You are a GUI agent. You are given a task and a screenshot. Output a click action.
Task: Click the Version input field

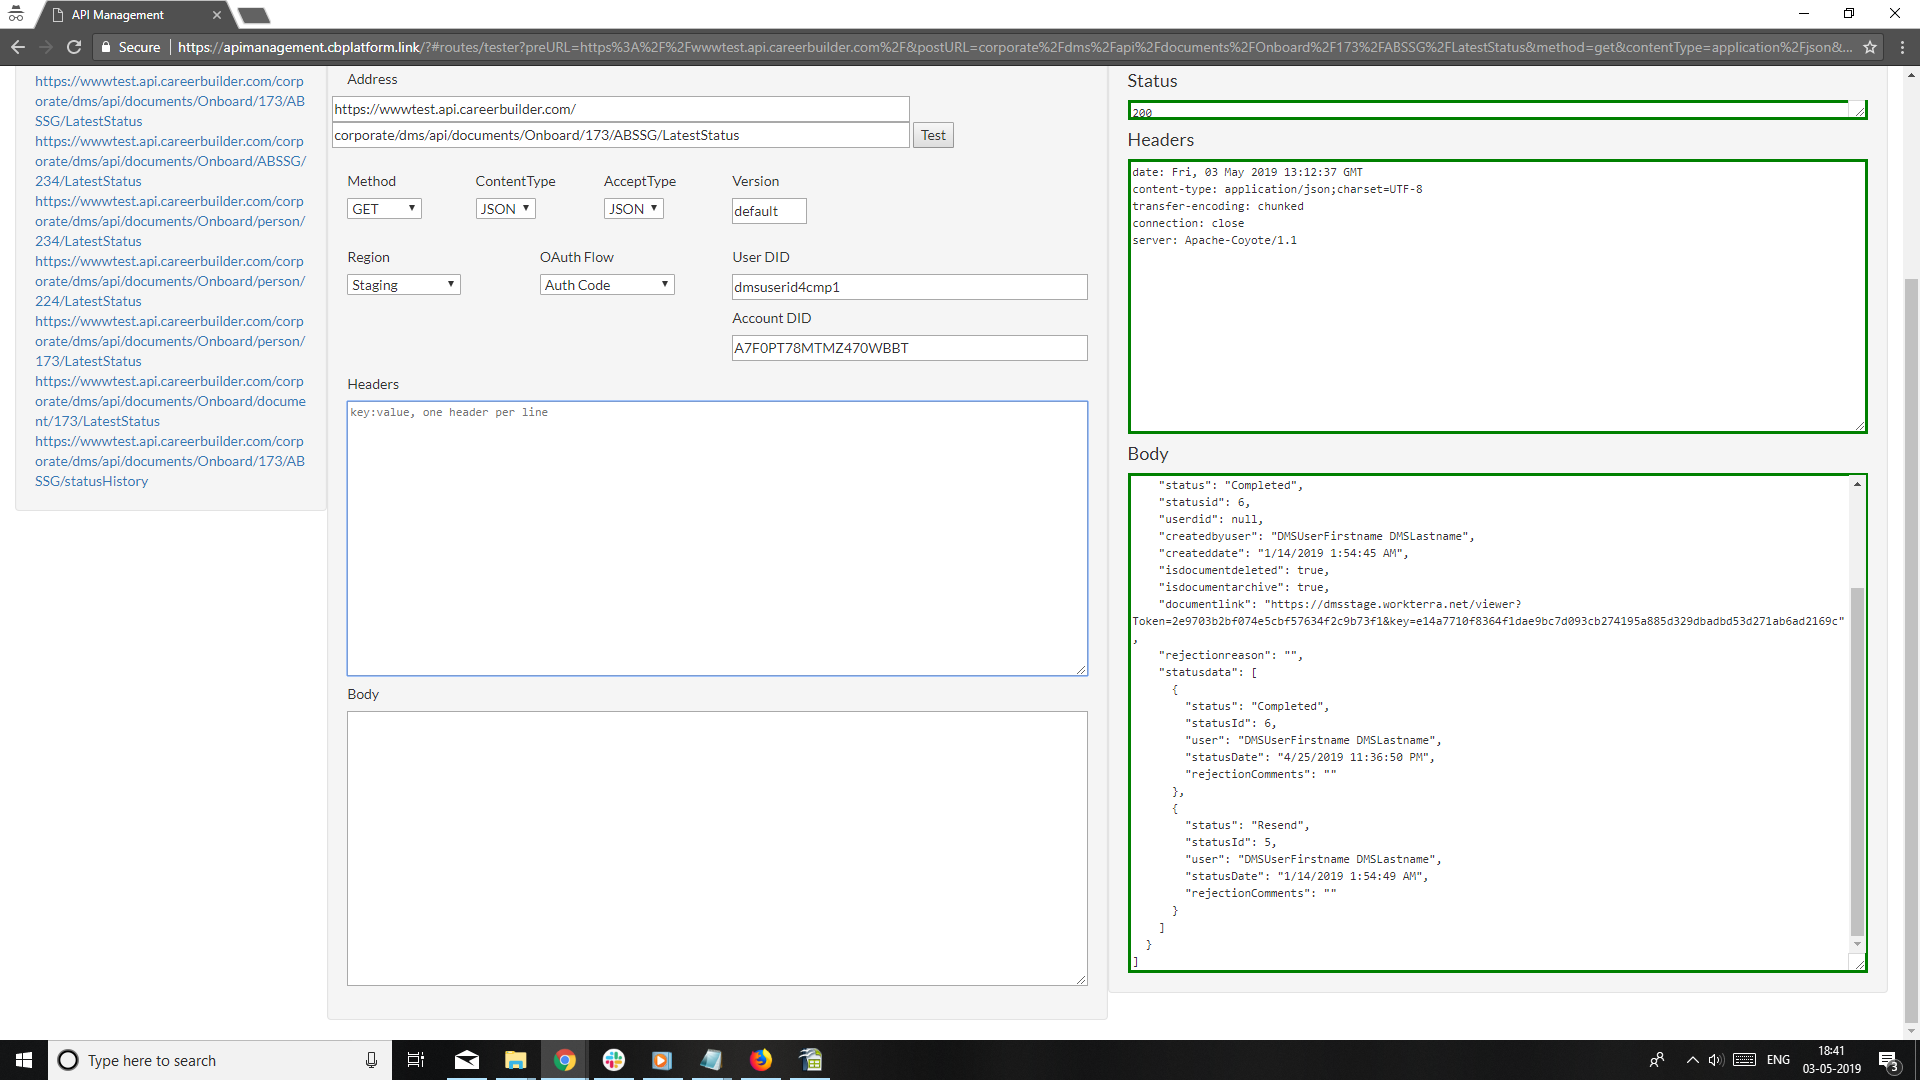769,211
